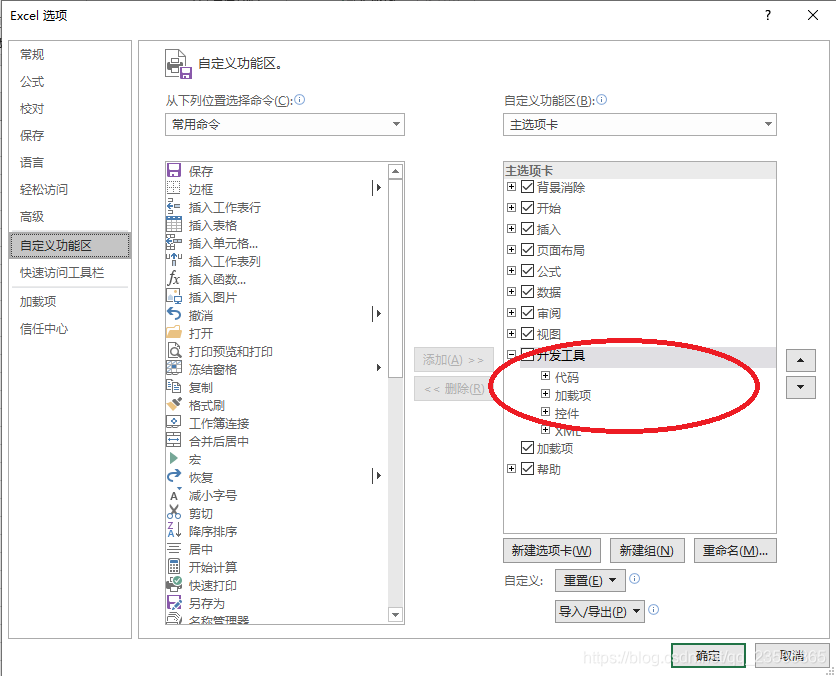Select the 打开 folder icon

pos(174,333)
